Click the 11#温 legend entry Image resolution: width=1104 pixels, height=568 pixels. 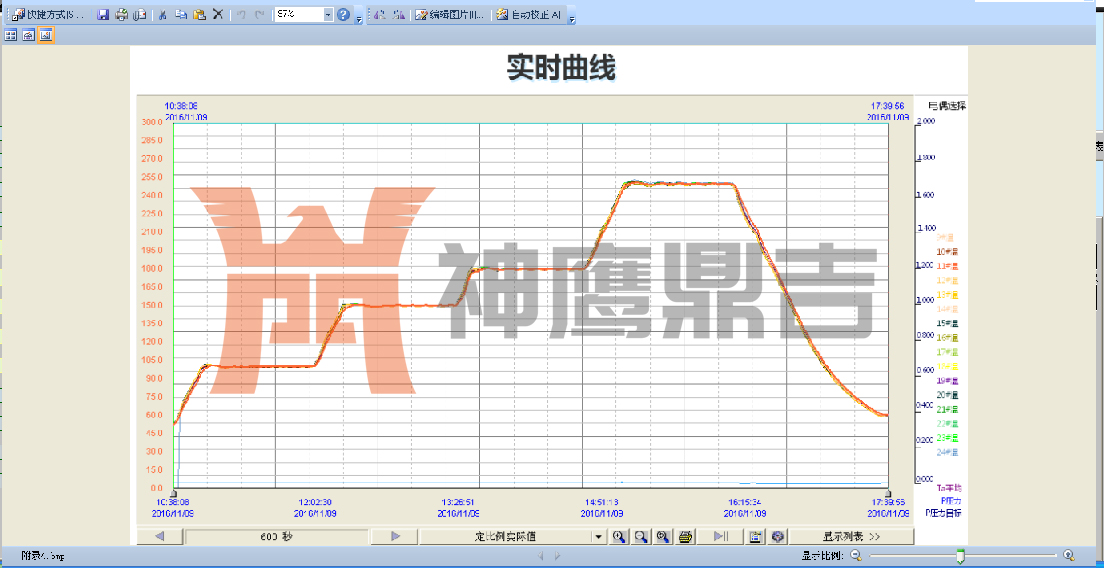tap(947, 266)
